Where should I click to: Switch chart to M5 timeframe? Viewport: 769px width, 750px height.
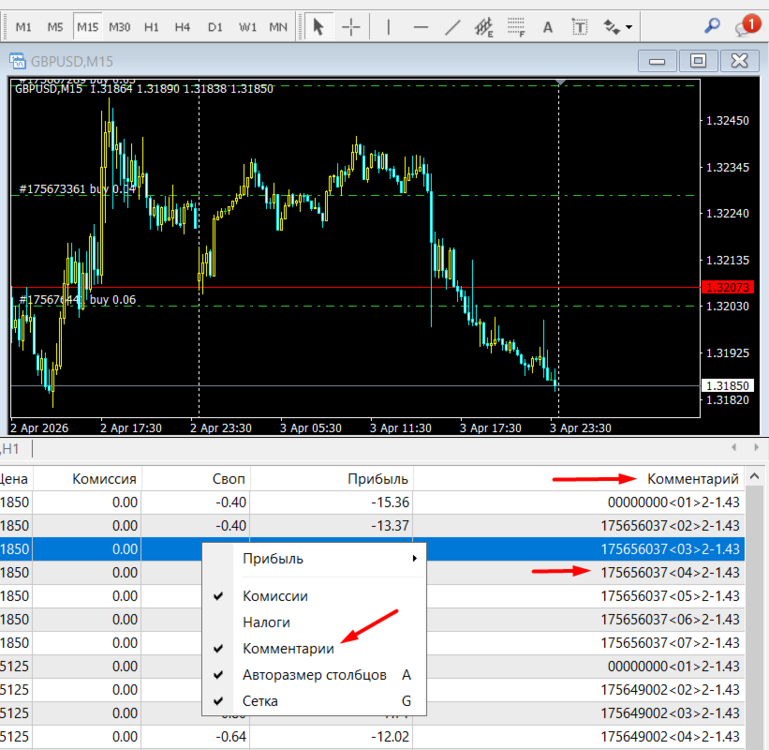click(55, 27)
